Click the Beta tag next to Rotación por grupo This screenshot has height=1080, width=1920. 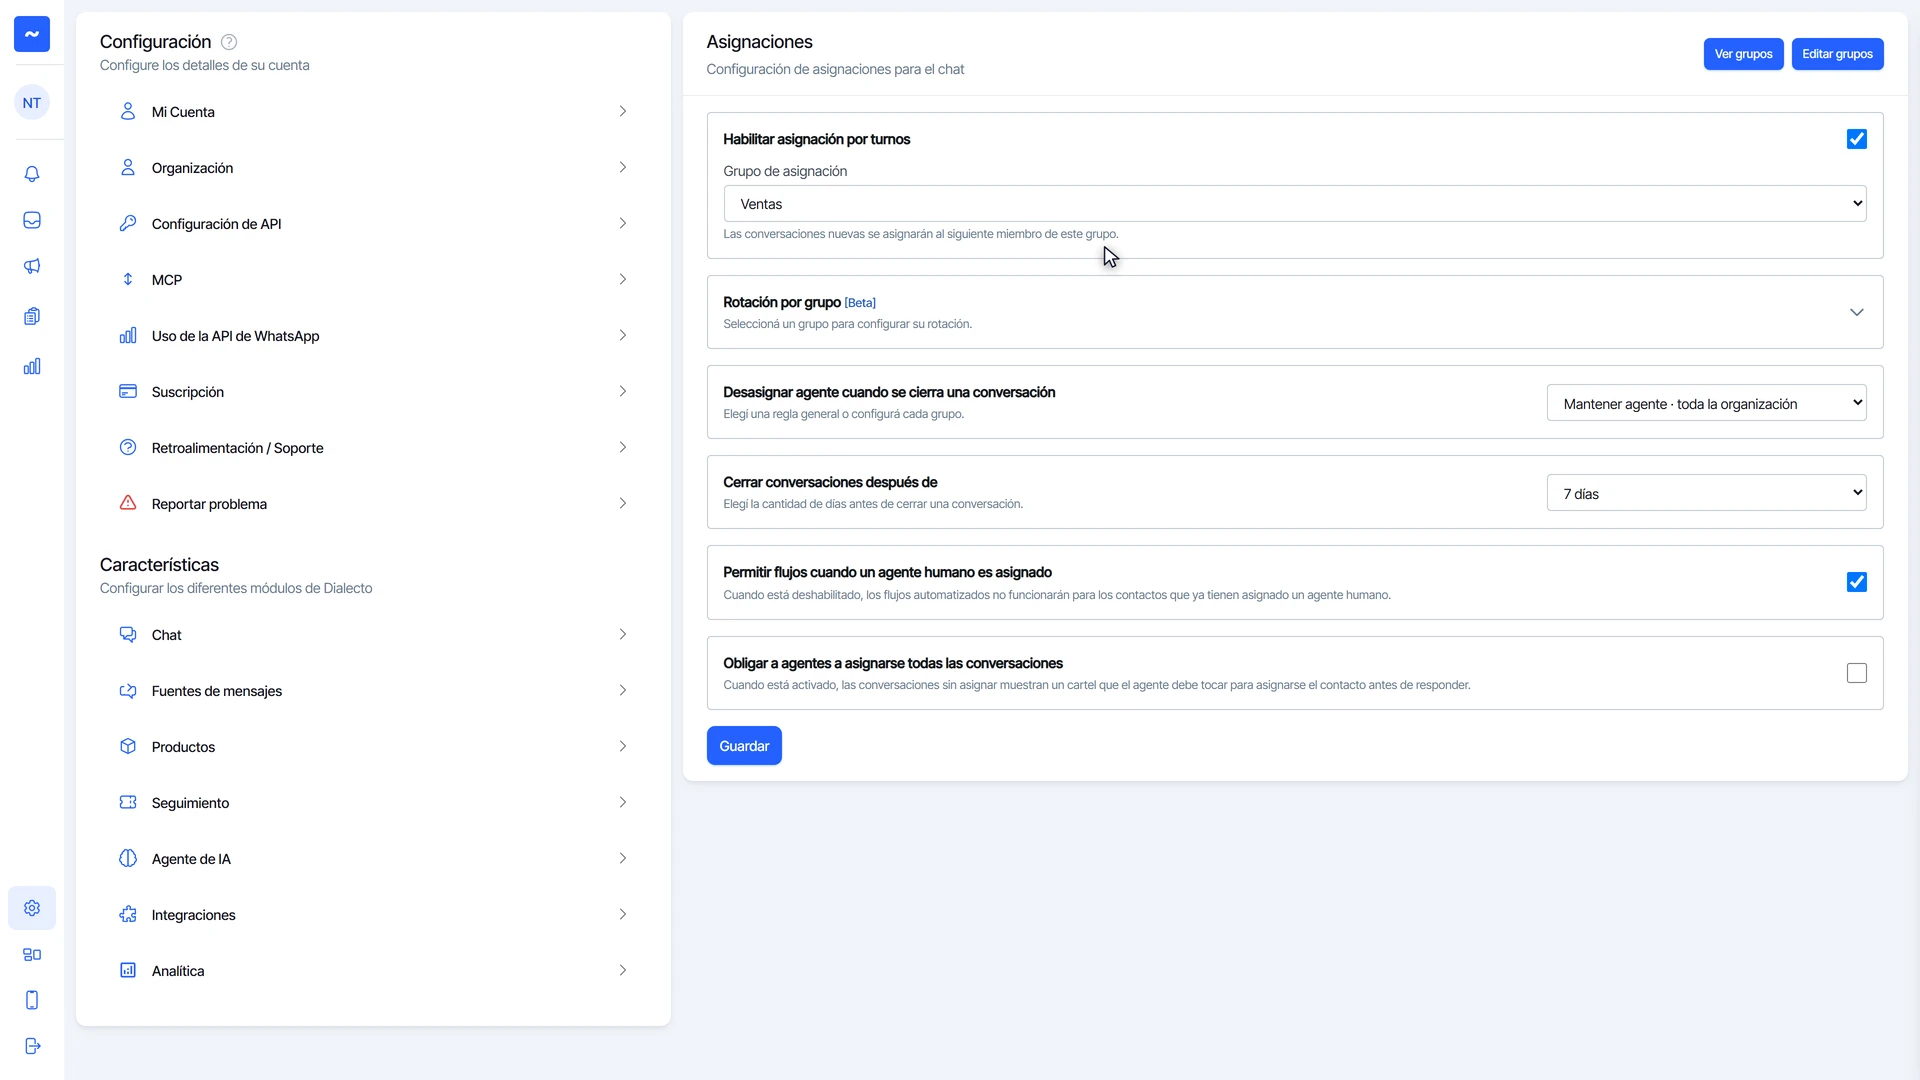pos(860,303)
